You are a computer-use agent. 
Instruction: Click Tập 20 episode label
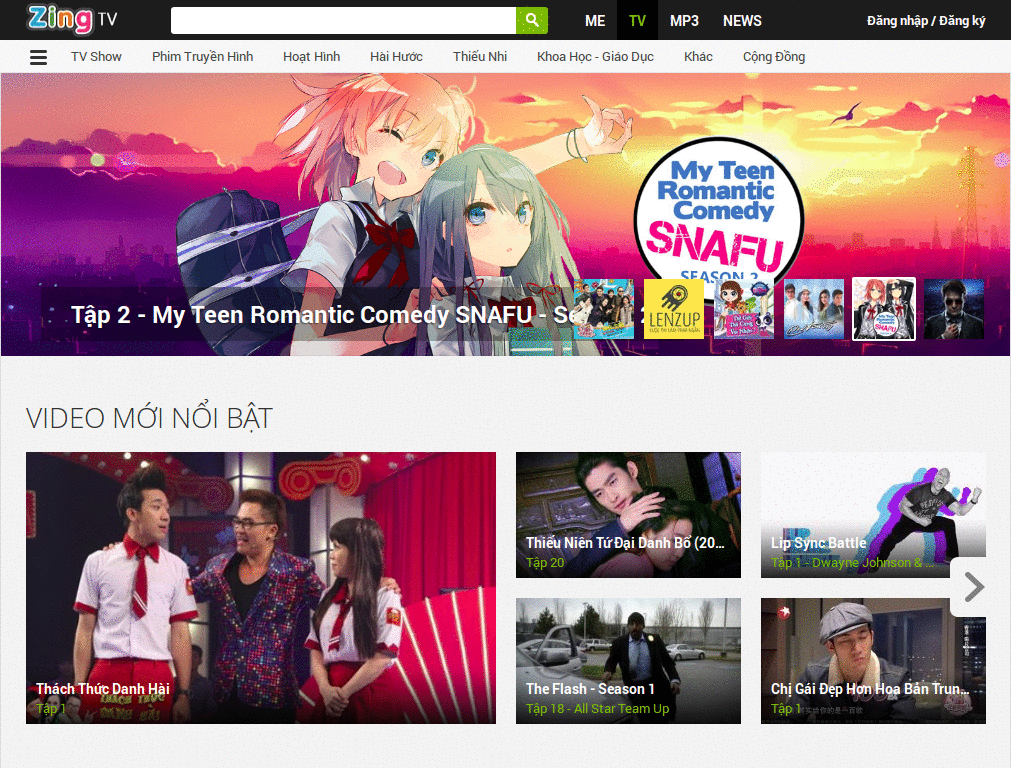tap(545, 563)
